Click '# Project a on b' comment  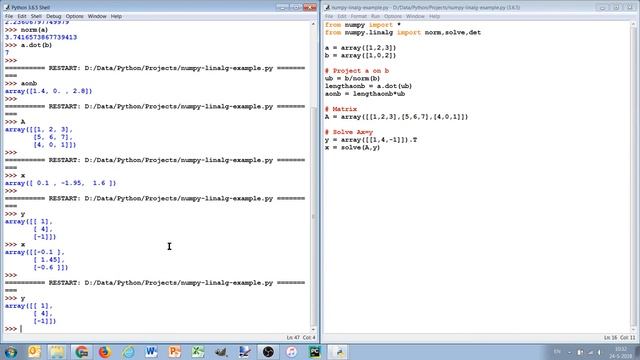(x=357, y=71)
